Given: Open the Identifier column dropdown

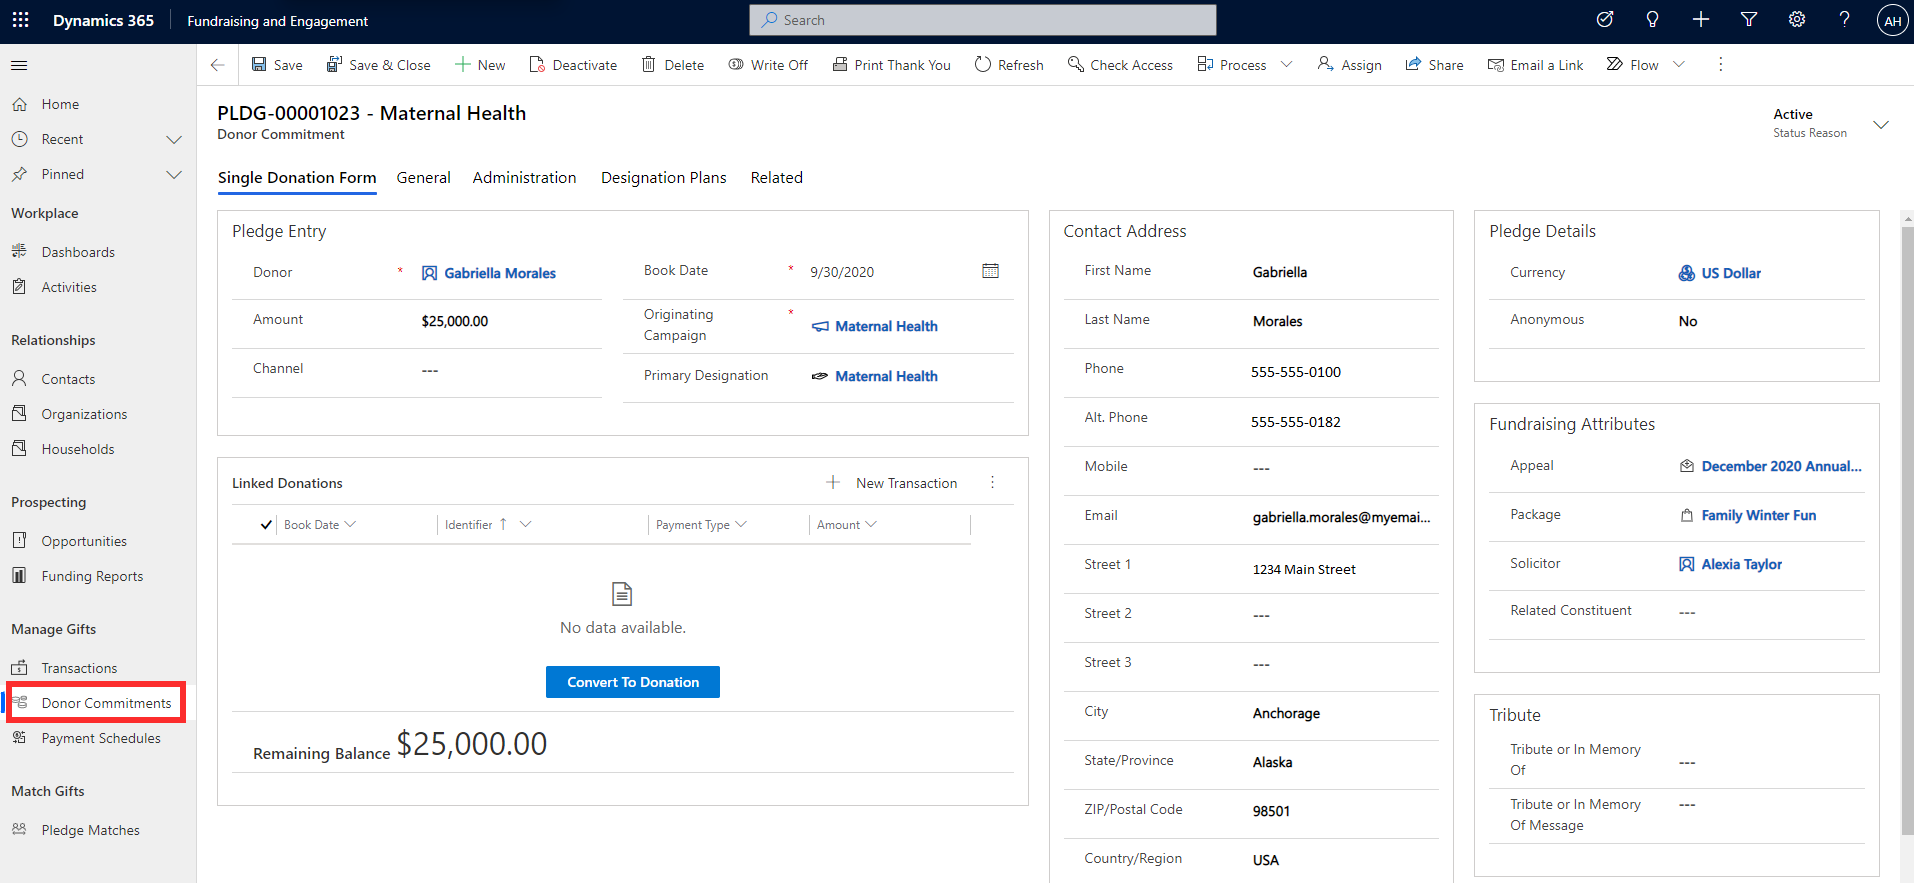Looking at the screenshot, I should pyautogui.click(x=525, y=525).
